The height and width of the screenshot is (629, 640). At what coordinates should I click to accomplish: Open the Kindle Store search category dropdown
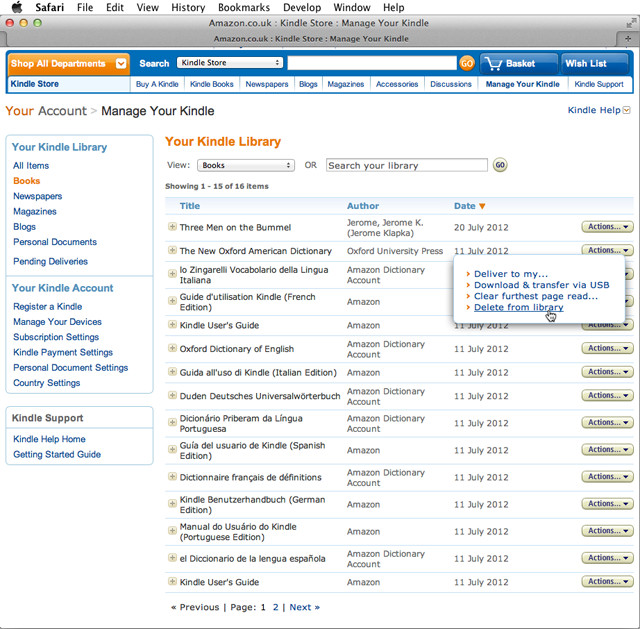[230, 62]
